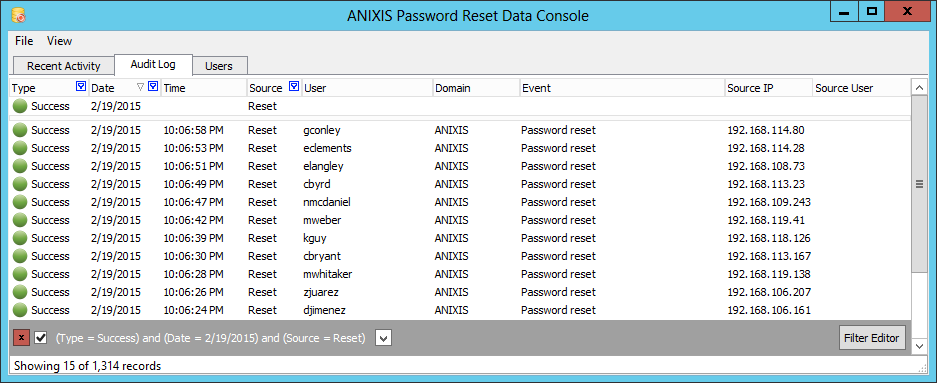
Task: Open the Source column filter icon
Action: pos(293,87)
